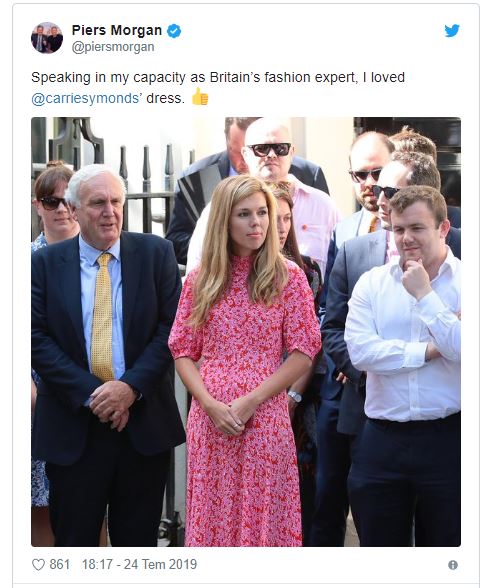Follow the @carriesymonds mention link
This screenshot has width=493, height=588.
[x=87, y=98]
